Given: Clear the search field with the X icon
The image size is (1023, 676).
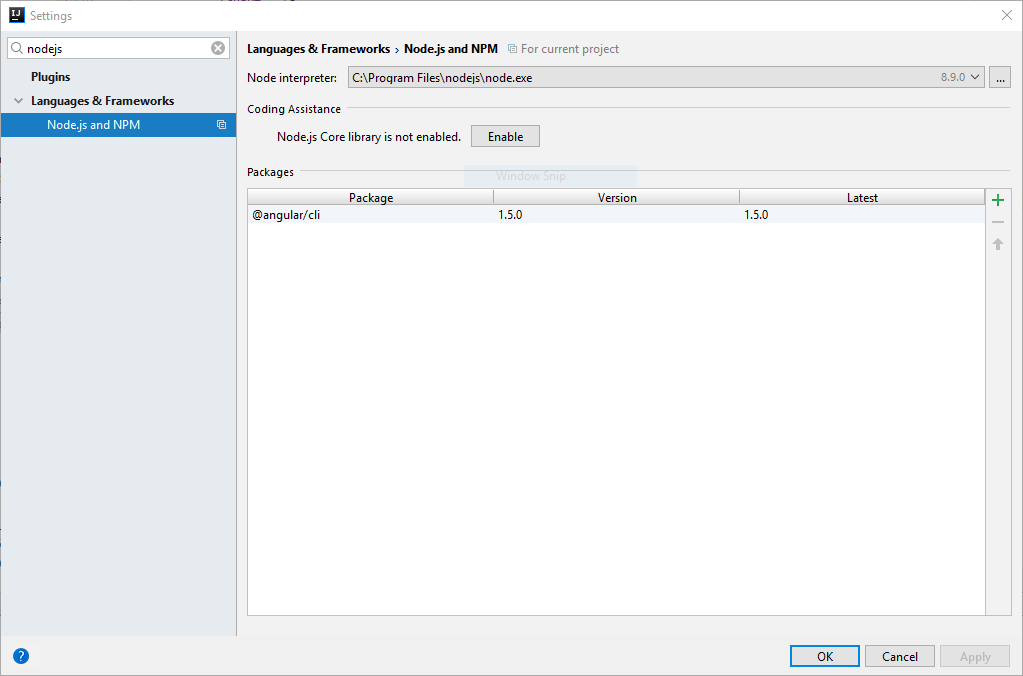Looking at the screenshot, I should click(218, 48).
